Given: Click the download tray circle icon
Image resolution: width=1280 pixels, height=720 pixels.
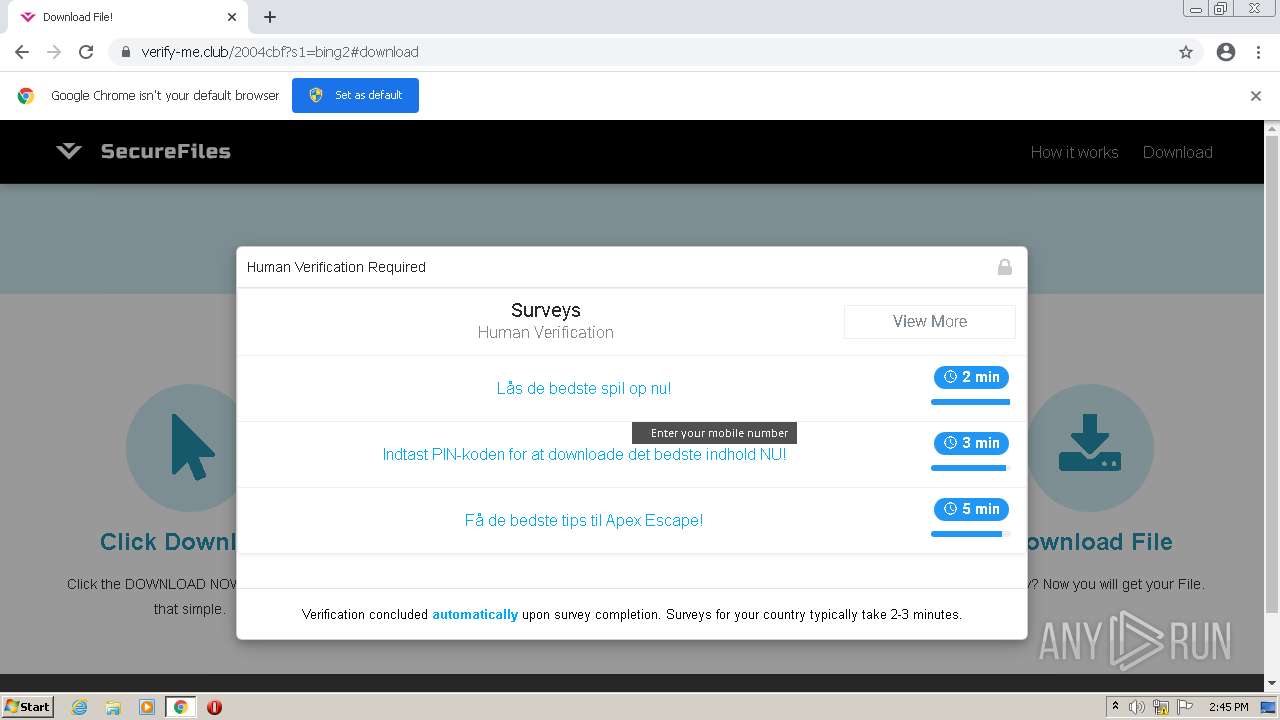Looking at the screenshot, I should coord(1090,448).
